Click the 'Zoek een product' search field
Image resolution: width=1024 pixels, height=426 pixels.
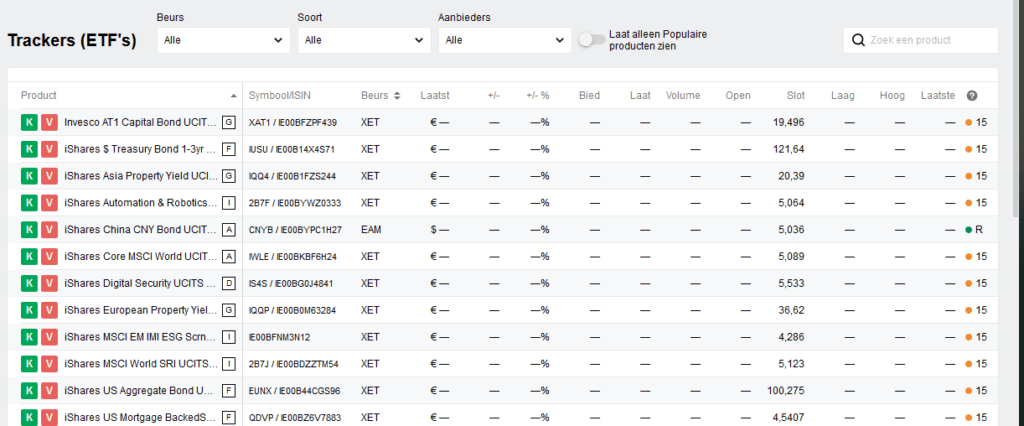point(921,40)
